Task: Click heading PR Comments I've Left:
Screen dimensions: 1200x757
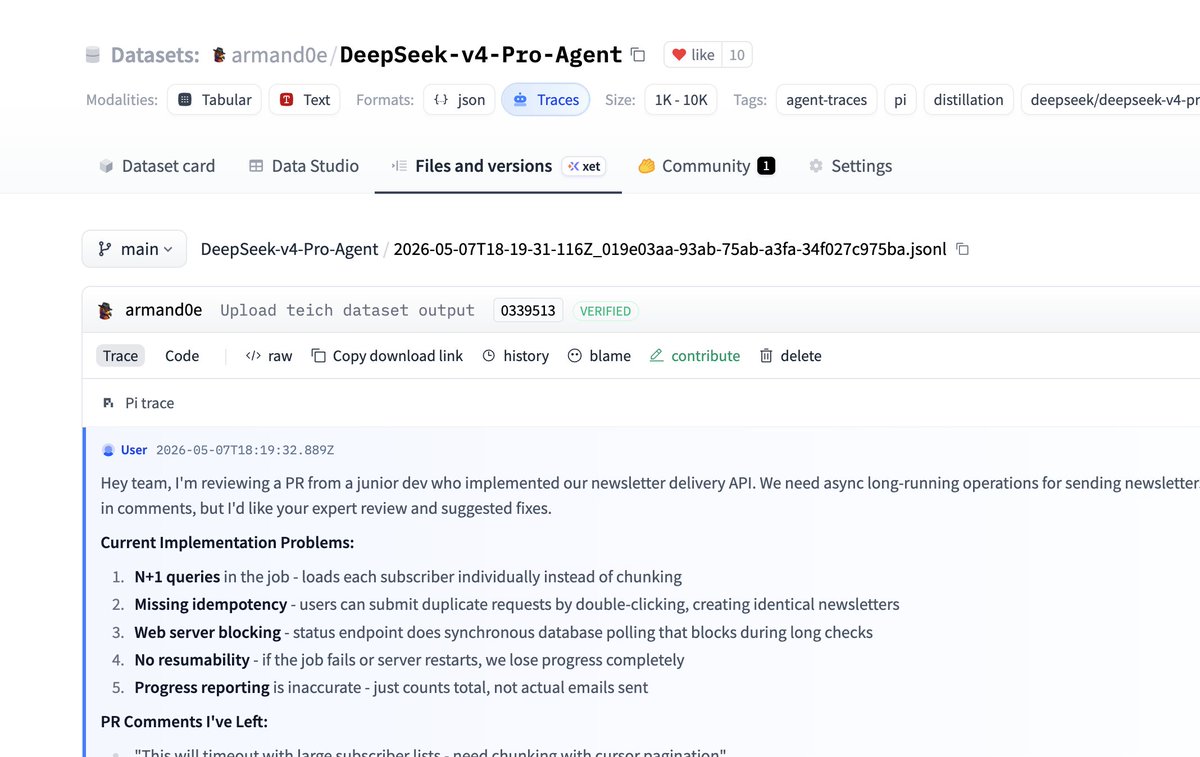Action: tap(184, 721)
